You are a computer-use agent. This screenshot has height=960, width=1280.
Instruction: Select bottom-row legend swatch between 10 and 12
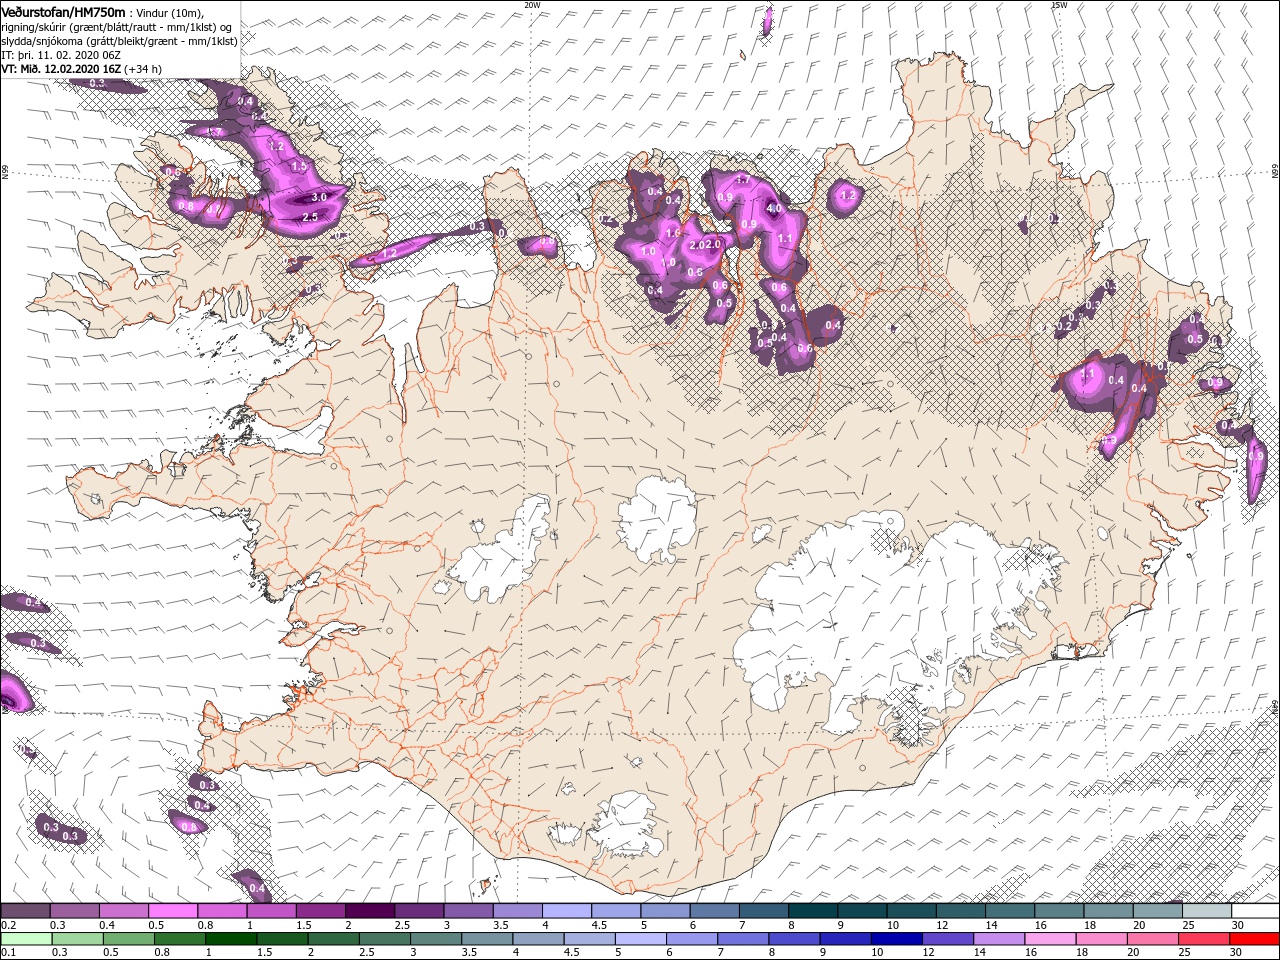click(x=896, y=939)
